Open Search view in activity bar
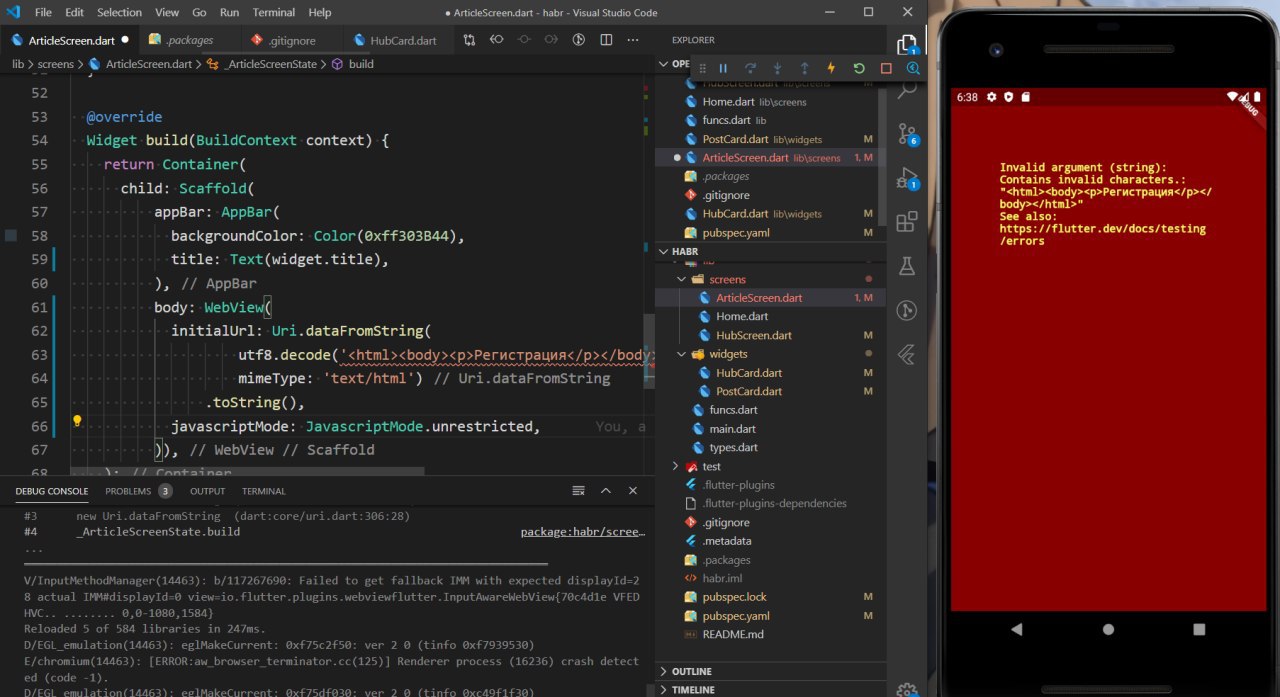Viewport: 1280px width, 697px height. click(x=907, y=90)
